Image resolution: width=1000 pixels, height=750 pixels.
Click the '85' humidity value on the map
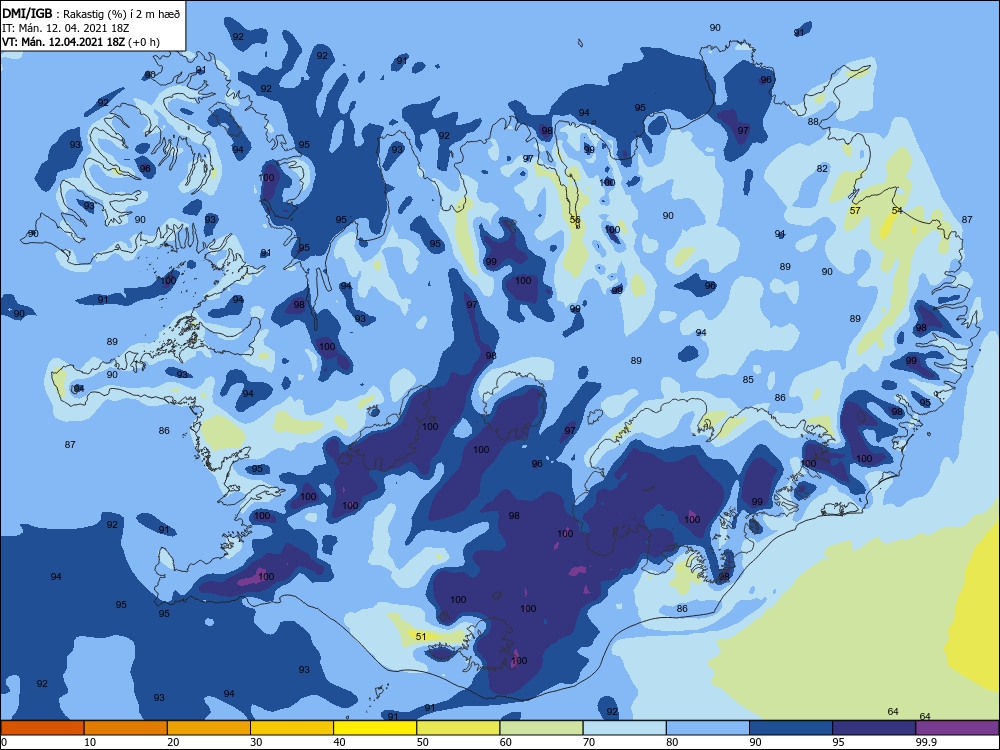pyautogui.click(x=748, y=379)
